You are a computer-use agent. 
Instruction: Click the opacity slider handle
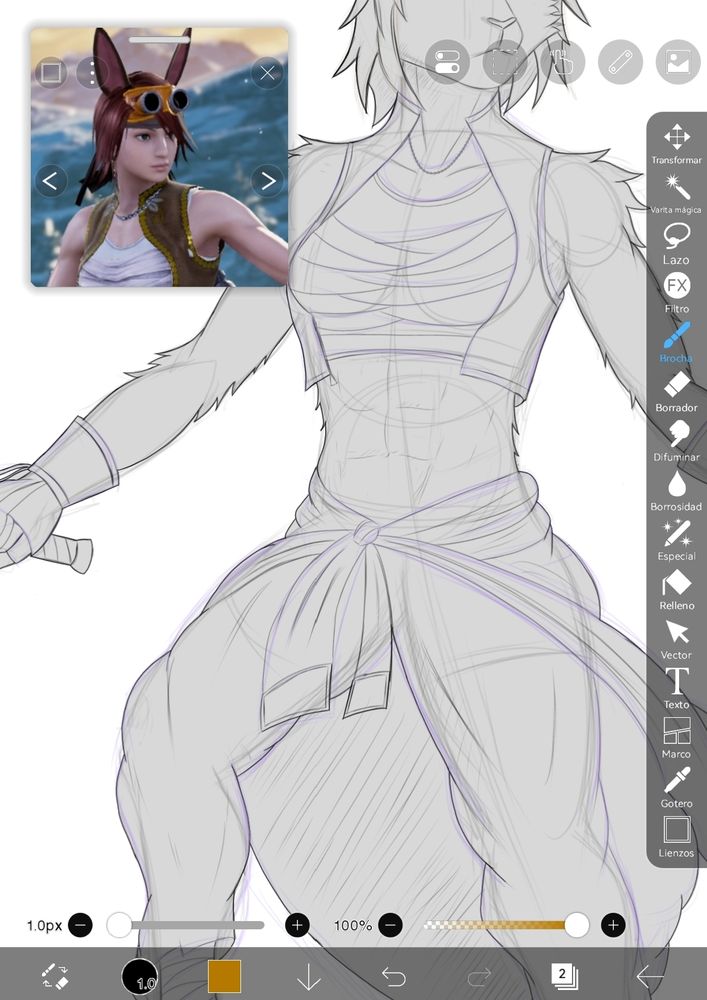[x=576, y=925]
